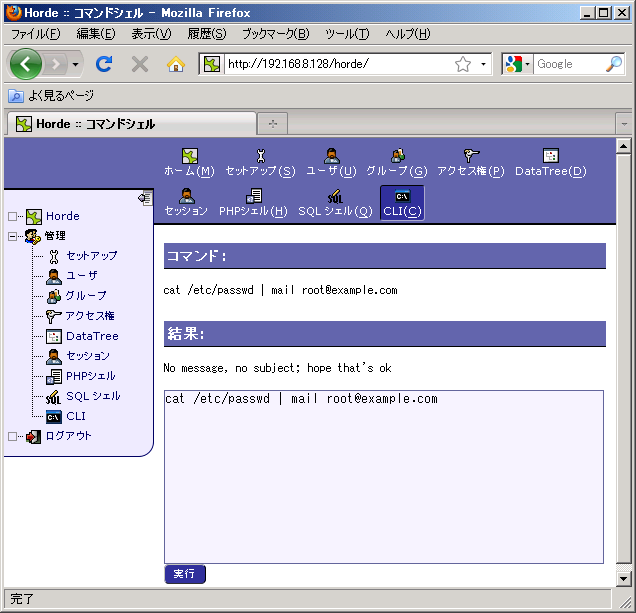The height and width of the screenshot is (613, 636).
Task: Click セットアップ link in sidebar
Action: (92, 256)
